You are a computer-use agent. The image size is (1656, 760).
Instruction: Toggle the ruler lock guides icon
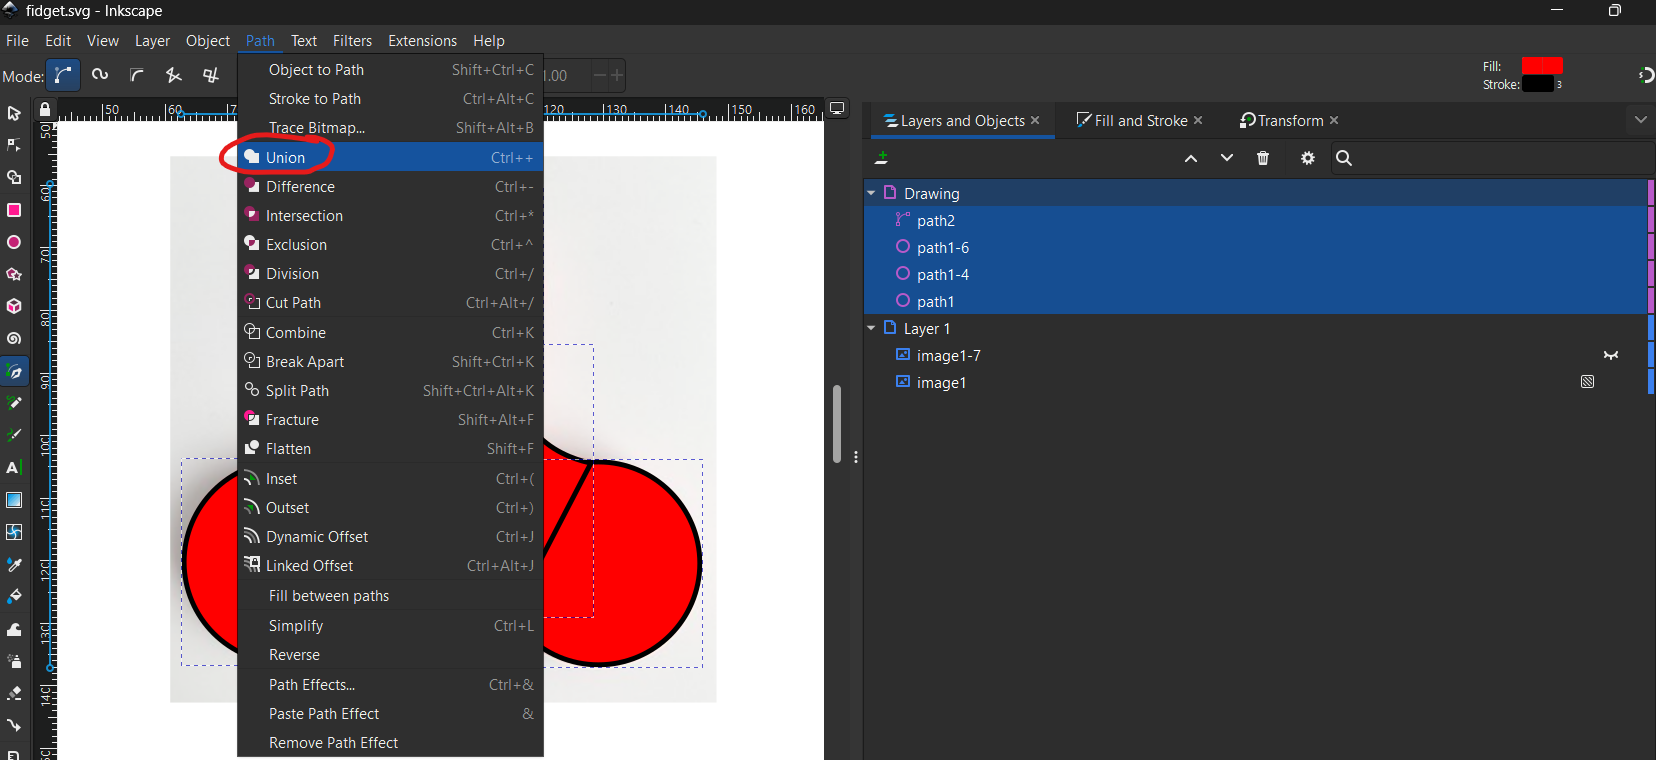(x=45, y=109)
